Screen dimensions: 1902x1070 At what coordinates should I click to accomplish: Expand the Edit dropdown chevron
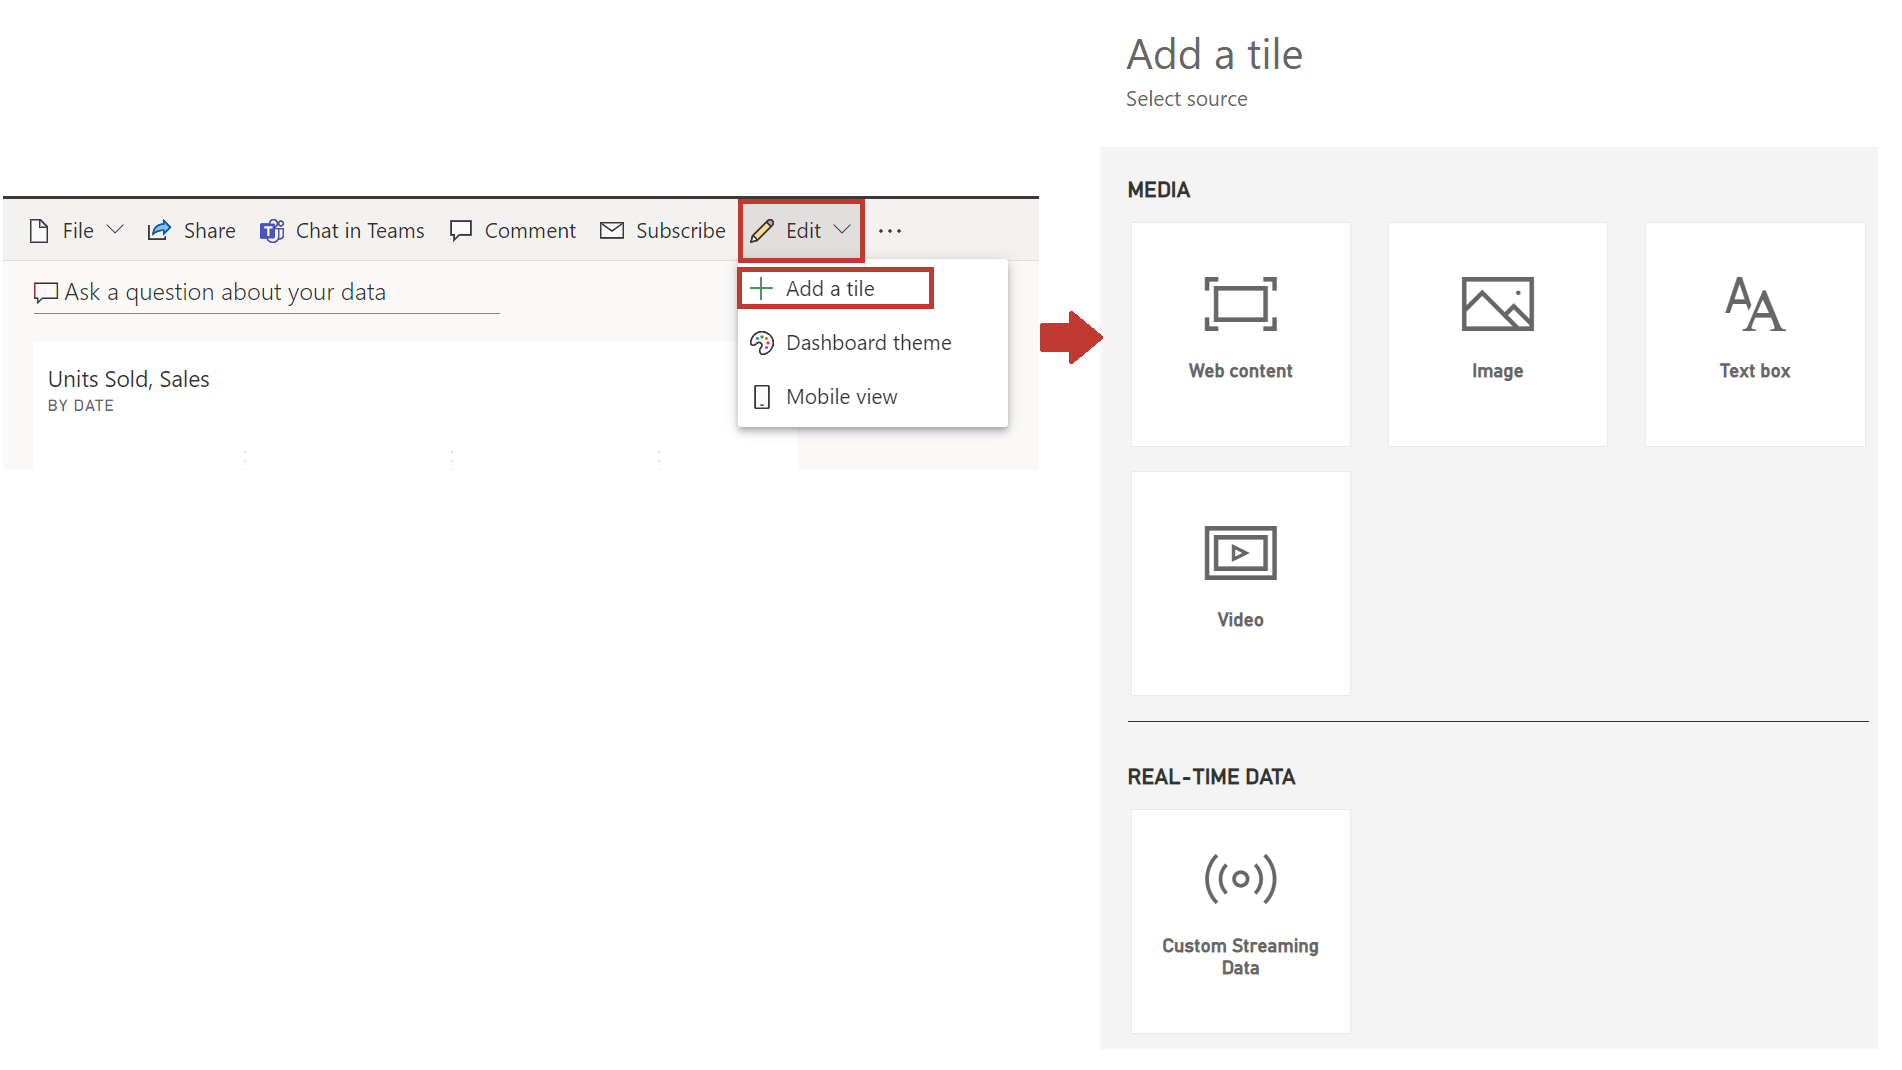pyautogui.click(x=842, y=230)
